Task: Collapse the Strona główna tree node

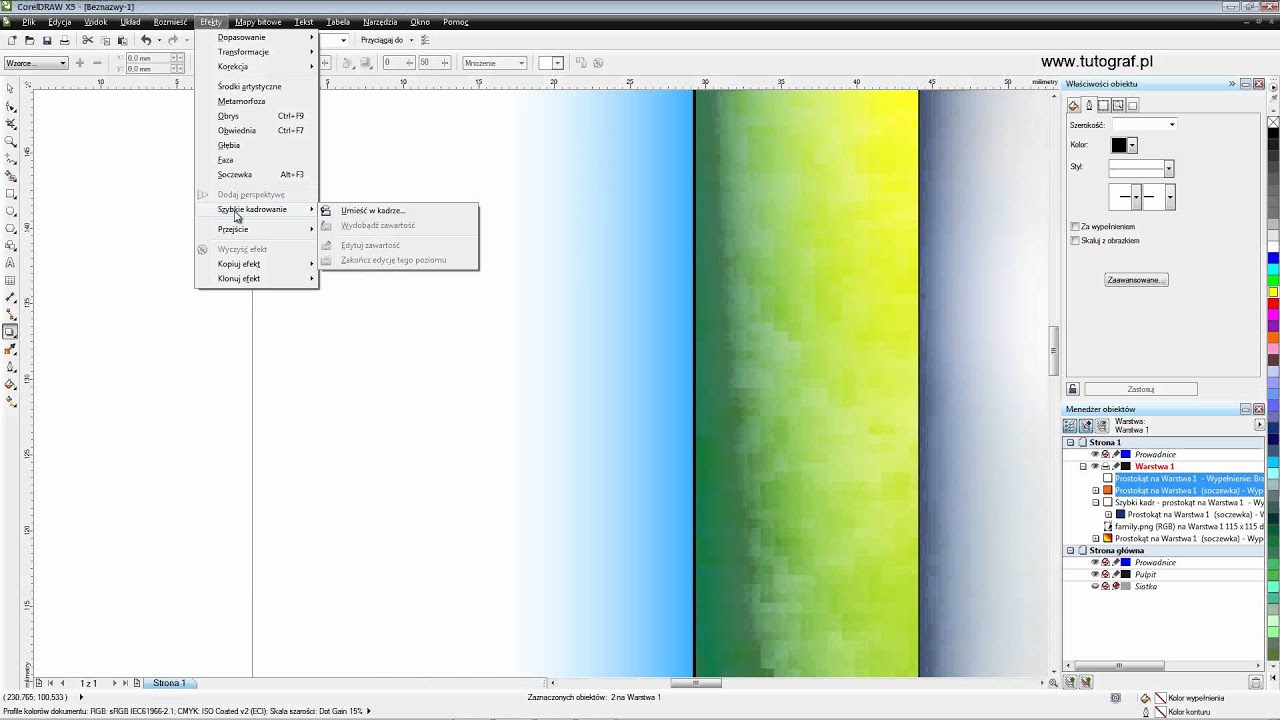Action: click(x=1070, y=551)
